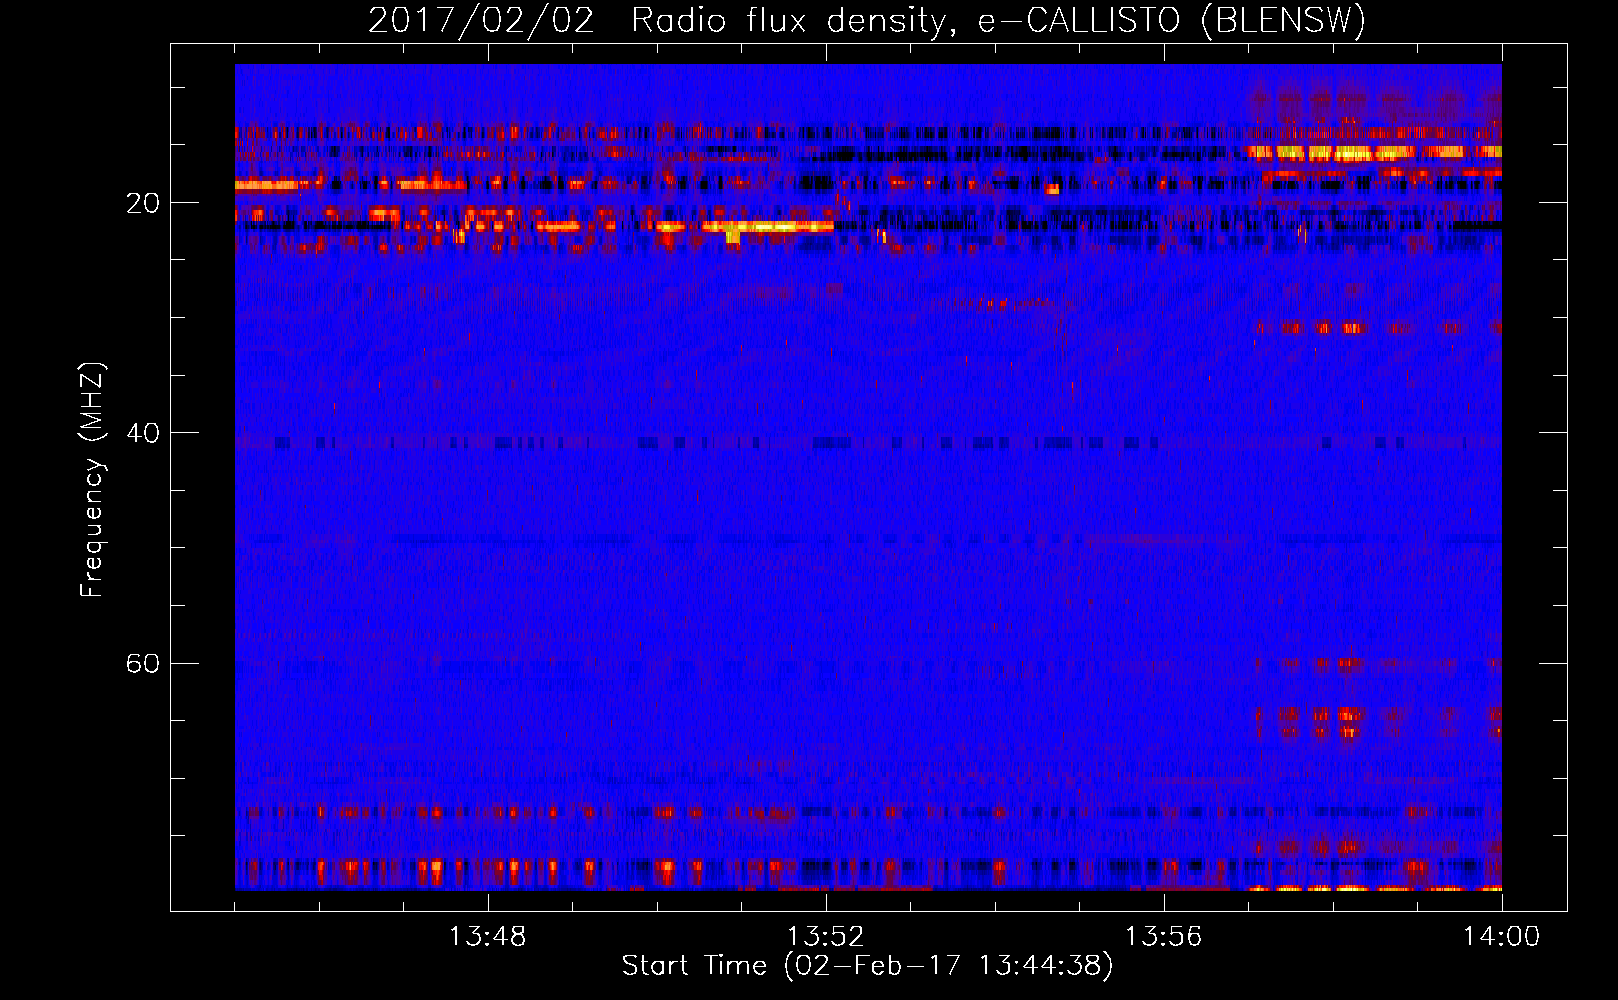Screen dimensions: 1618x1000
Task: Click the 'Start Time (02-Feb-17 13:44:38)' label
Action: pos(867,966)
